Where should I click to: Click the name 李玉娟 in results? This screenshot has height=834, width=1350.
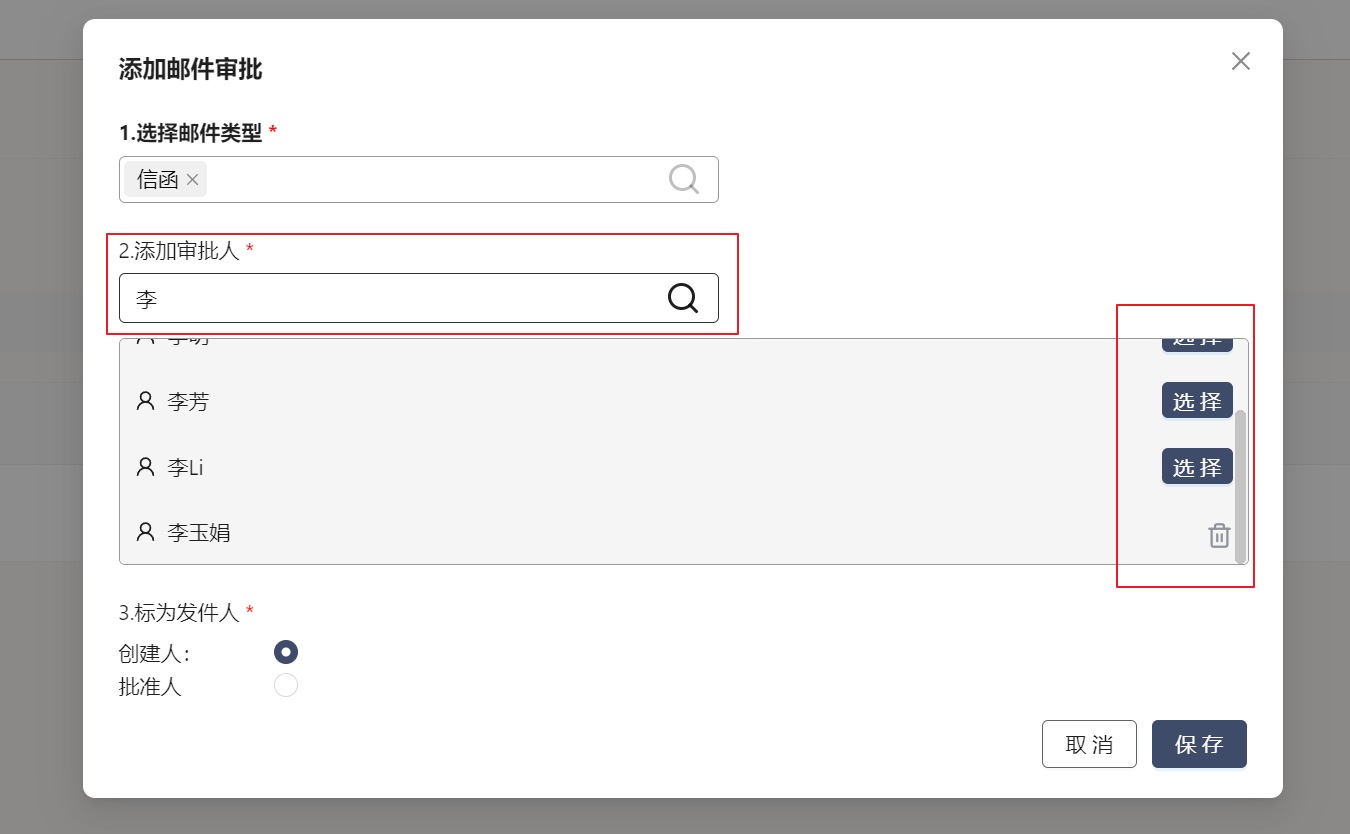coord(199,532)
